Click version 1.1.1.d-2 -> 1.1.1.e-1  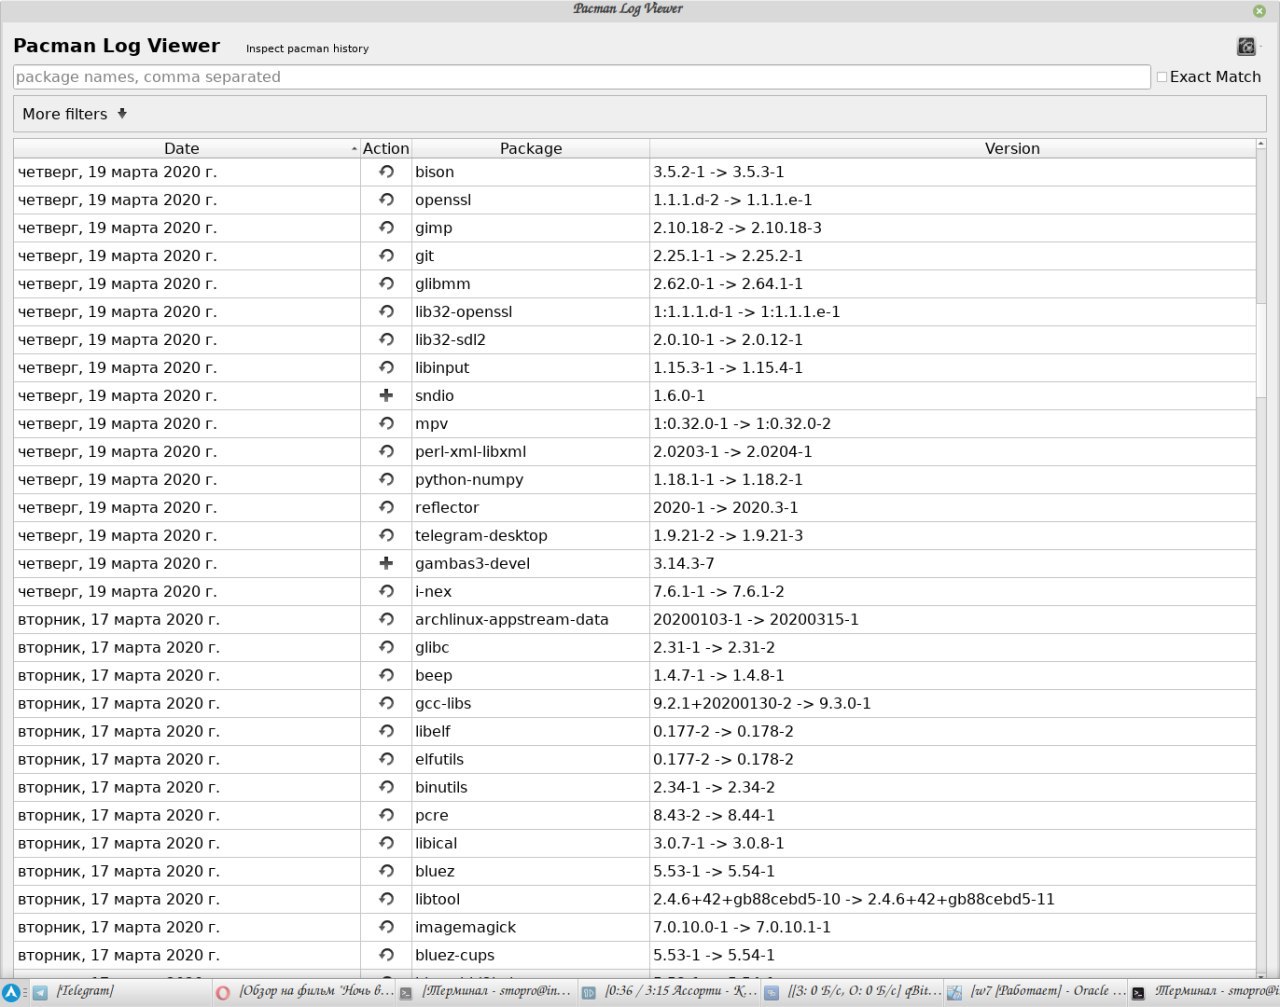click(x=732, y=200)
